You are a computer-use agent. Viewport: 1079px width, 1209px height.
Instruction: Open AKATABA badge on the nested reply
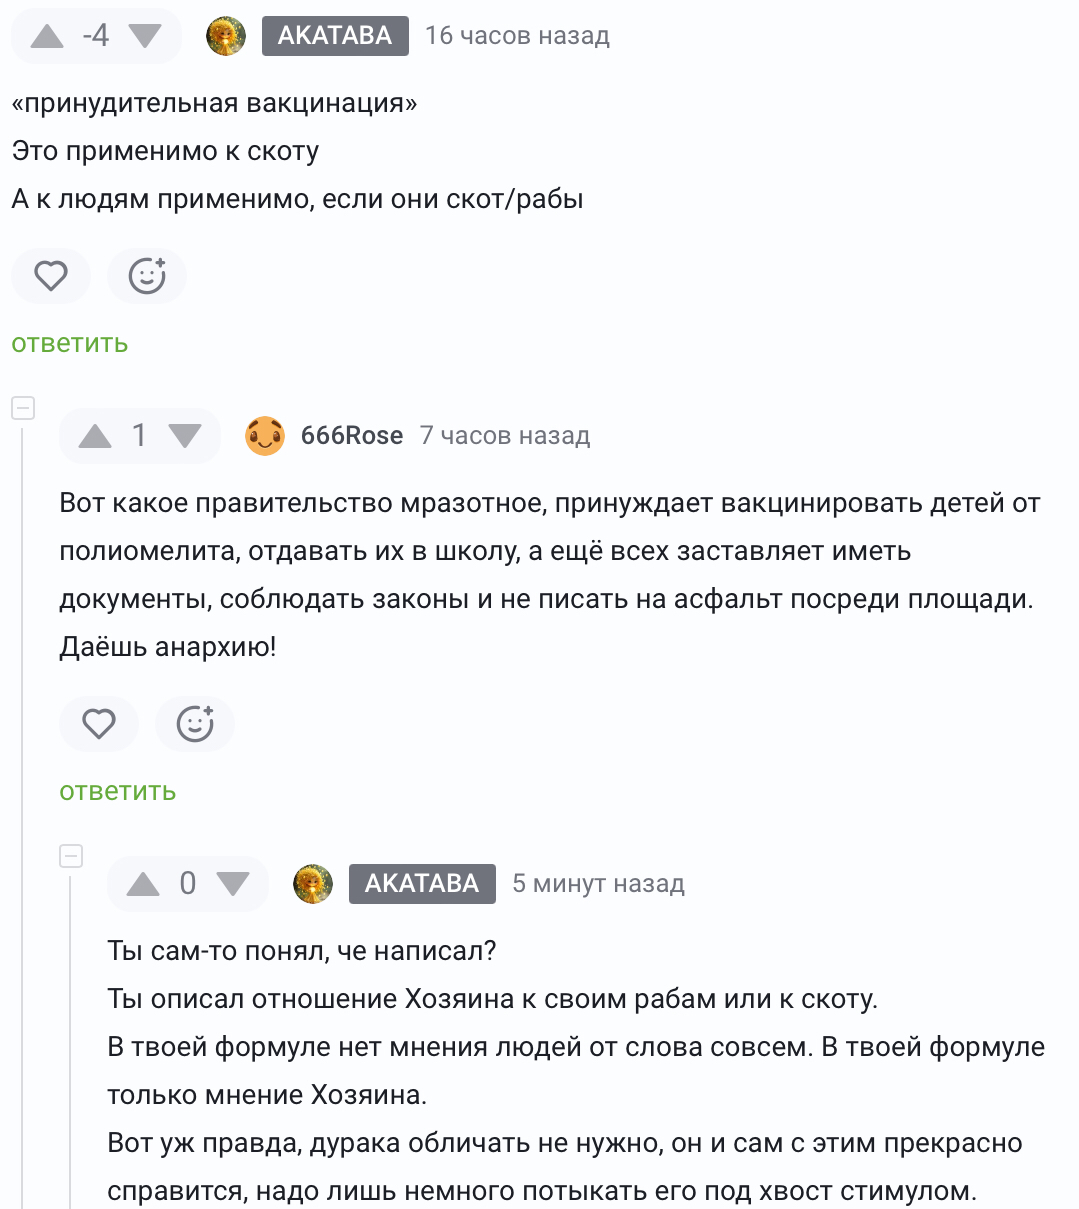pyautogui.click(x=422, y=884)
